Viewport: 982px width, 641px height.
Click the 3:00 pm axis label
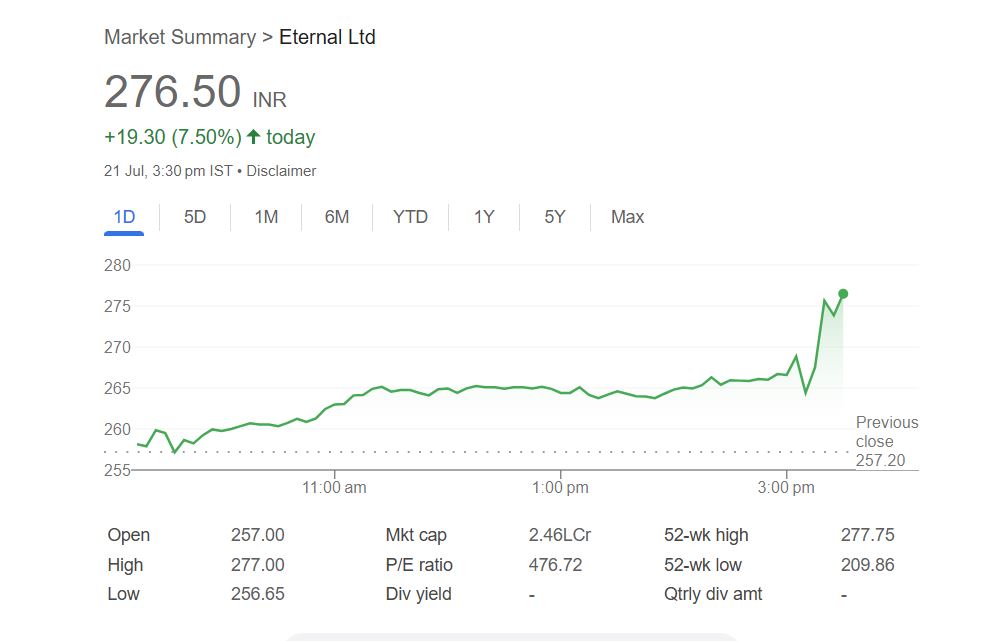click(x=786, y=488)
